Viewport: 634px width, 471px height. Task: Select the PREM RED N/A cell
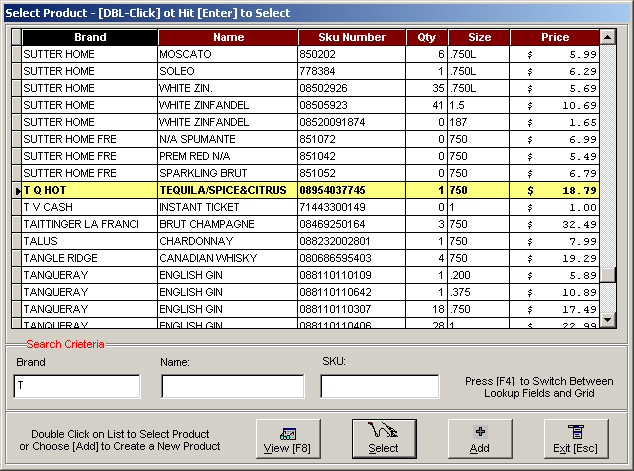pyautogui.click(x=228, y=156)
